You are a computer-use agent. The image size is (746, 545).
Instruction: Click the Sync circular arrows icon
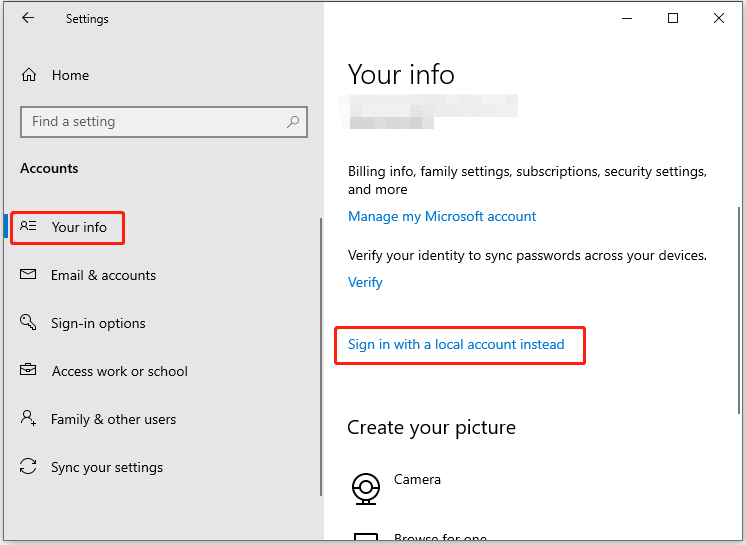point(28,466)
